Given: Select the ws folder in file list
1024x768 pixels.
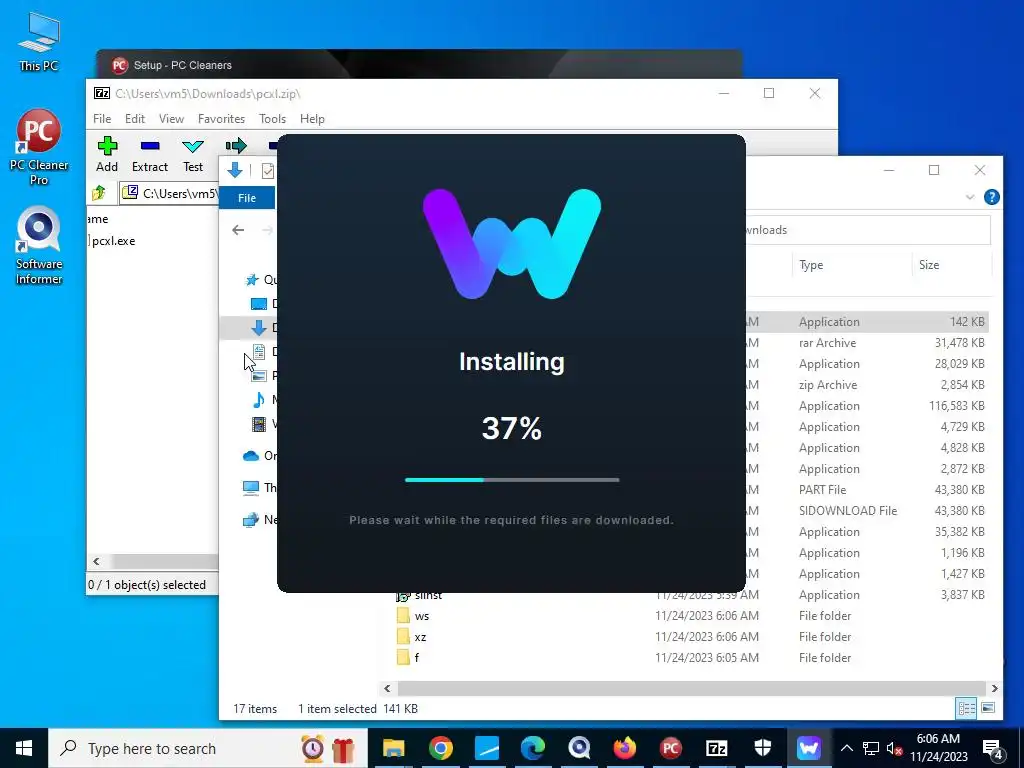Looking at the screenshot, I should pyautogui.click(x=423, y=616).
